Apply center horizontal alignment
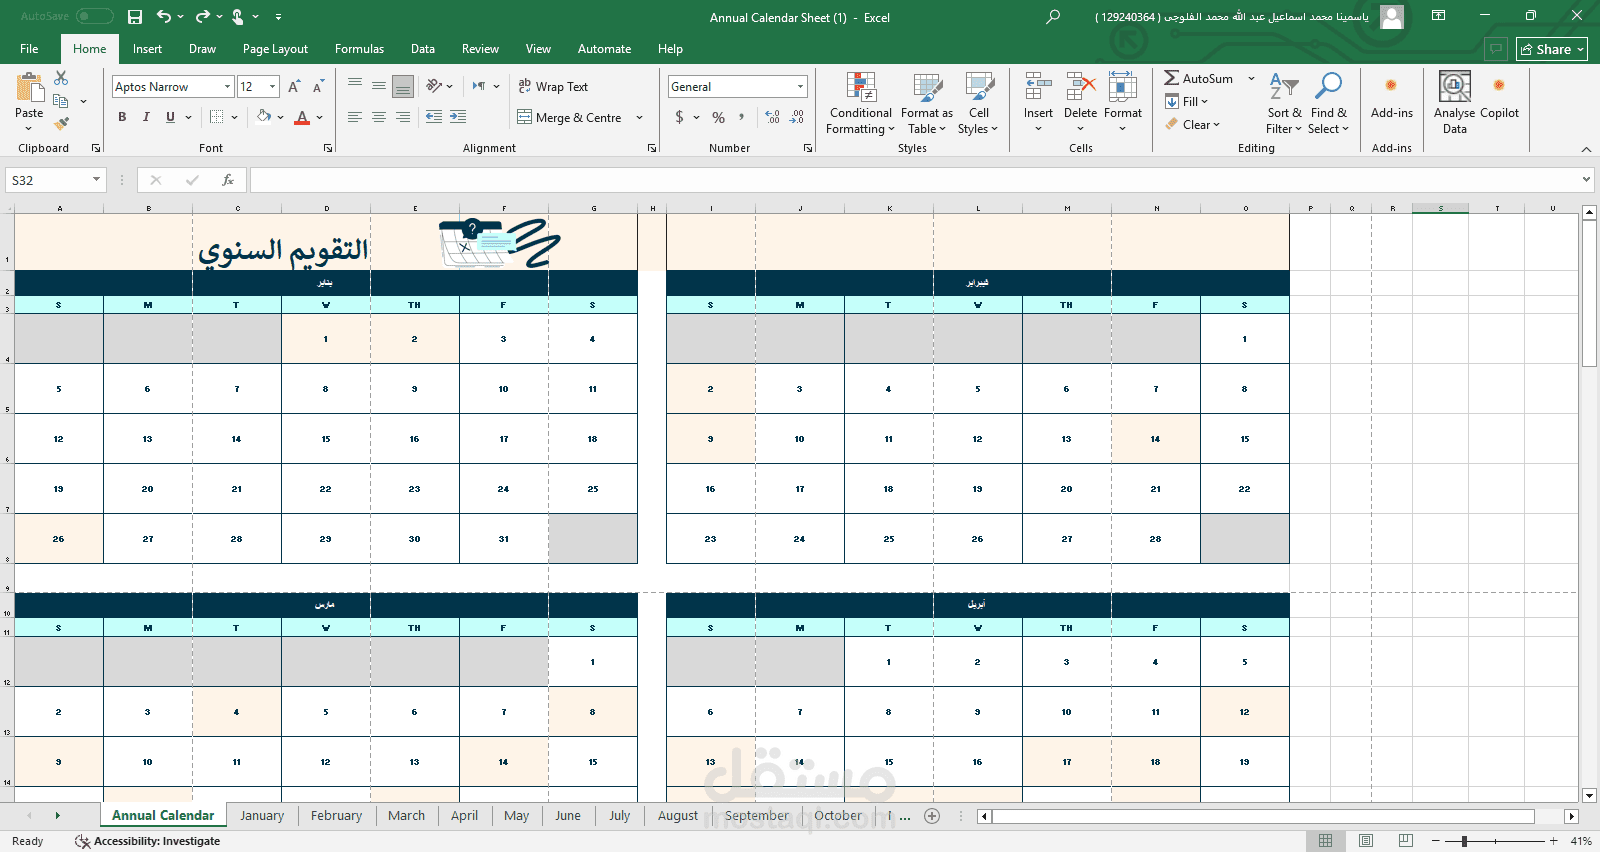The height and width of the screenshot is (852, 1600). click(379, 117)
